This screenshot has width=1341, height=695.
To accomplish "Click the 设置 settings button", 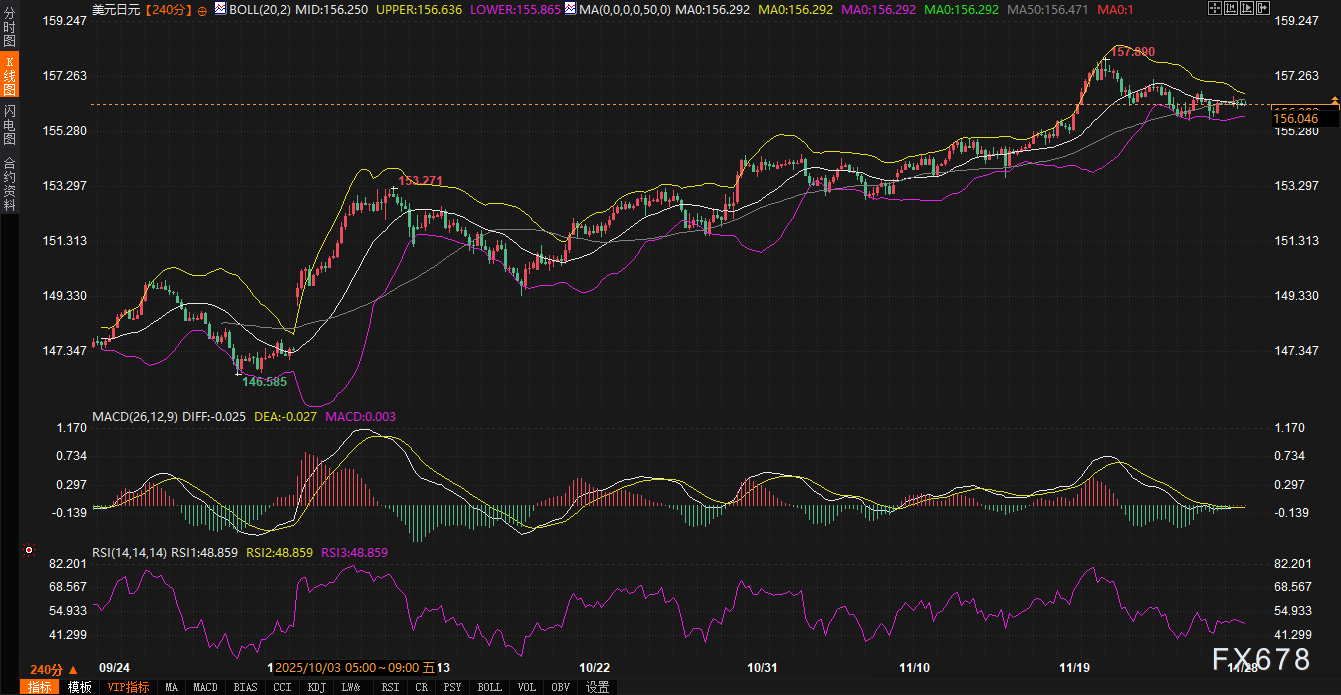I will tap(597, 687).
